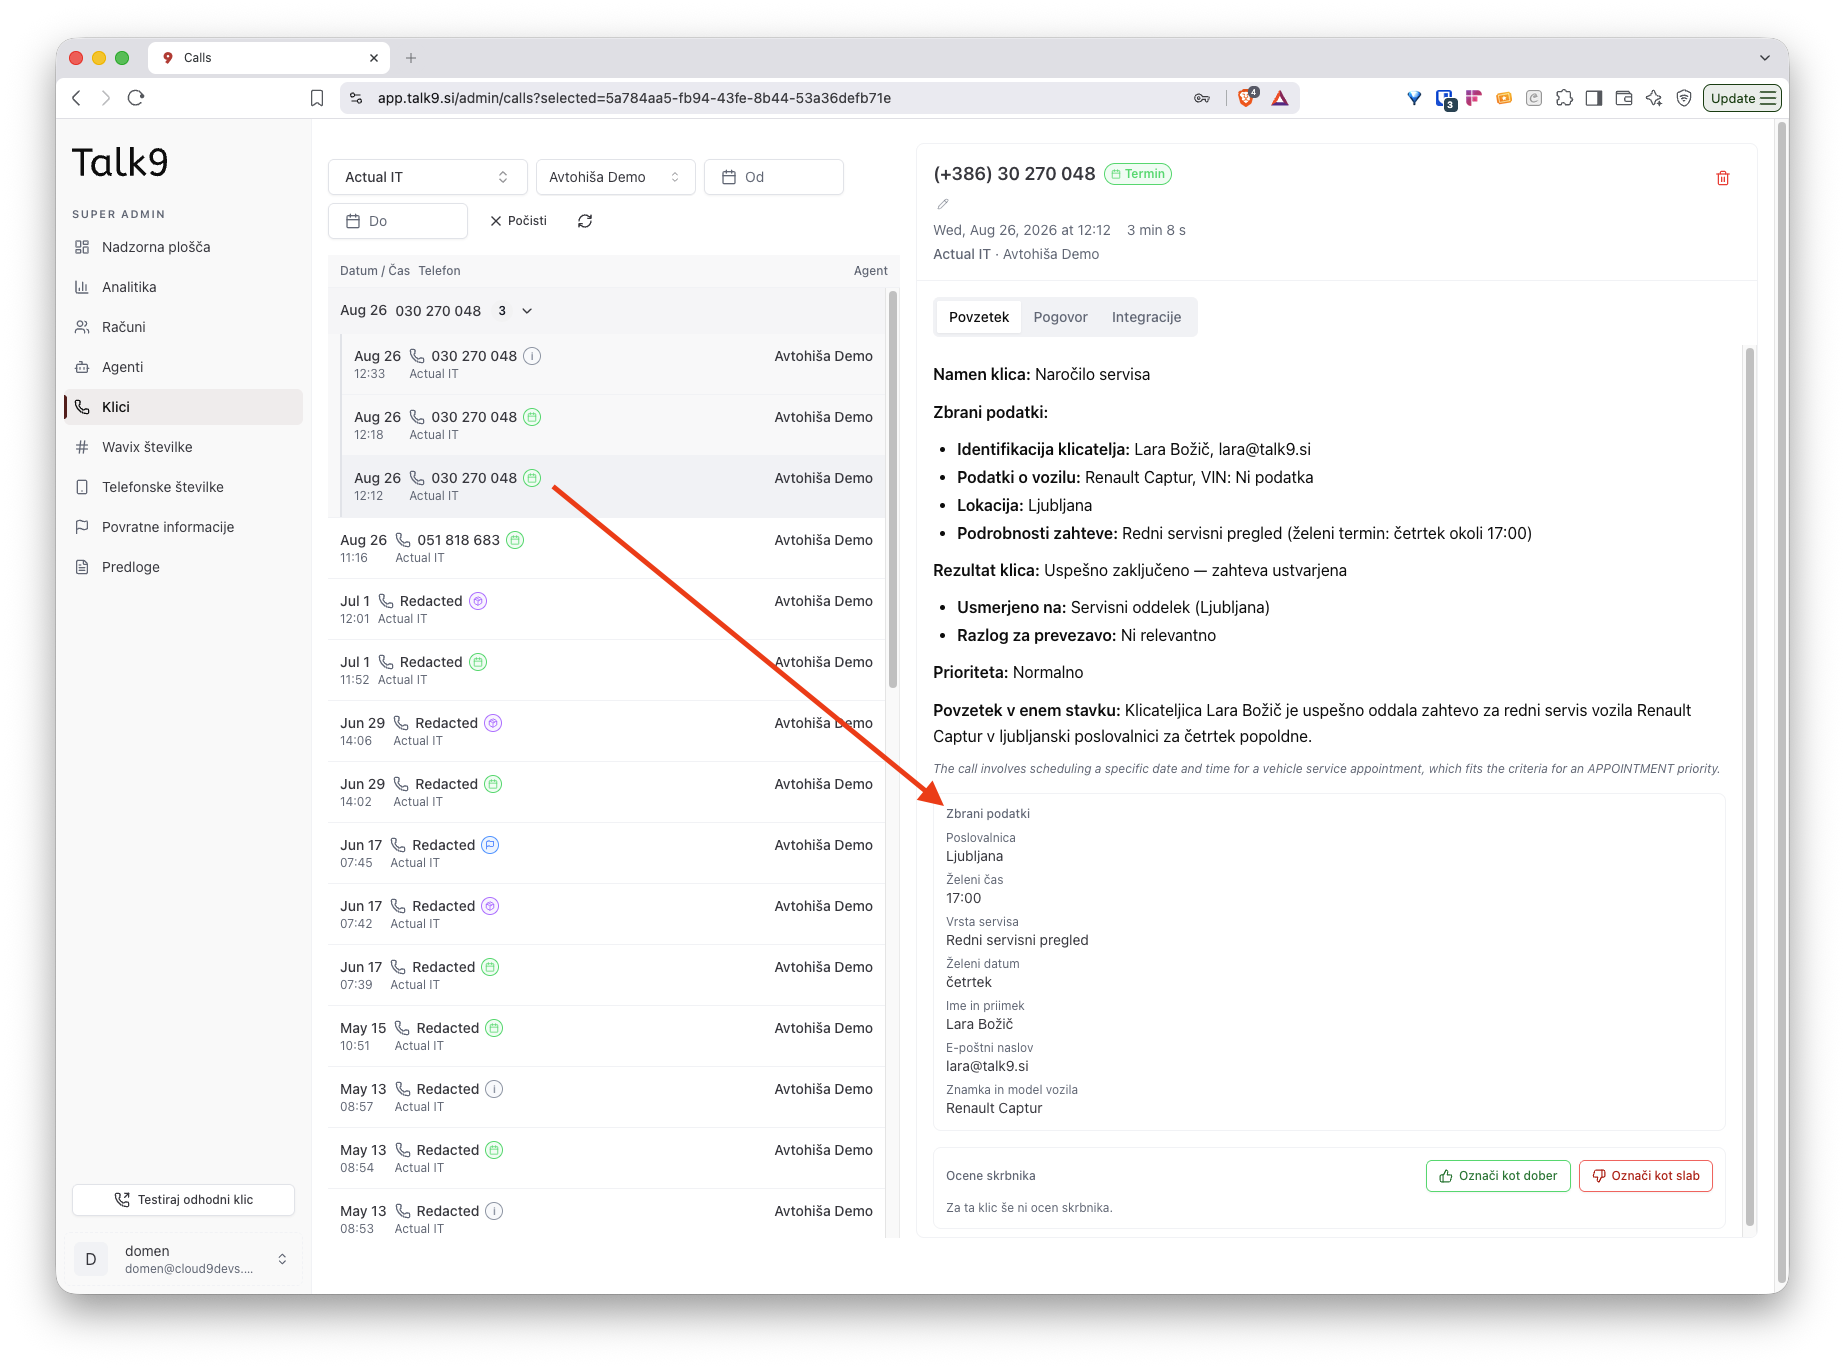Screen dimensions: 1845x1368
Task: Reload the page in browser
Action: (137, 98)
